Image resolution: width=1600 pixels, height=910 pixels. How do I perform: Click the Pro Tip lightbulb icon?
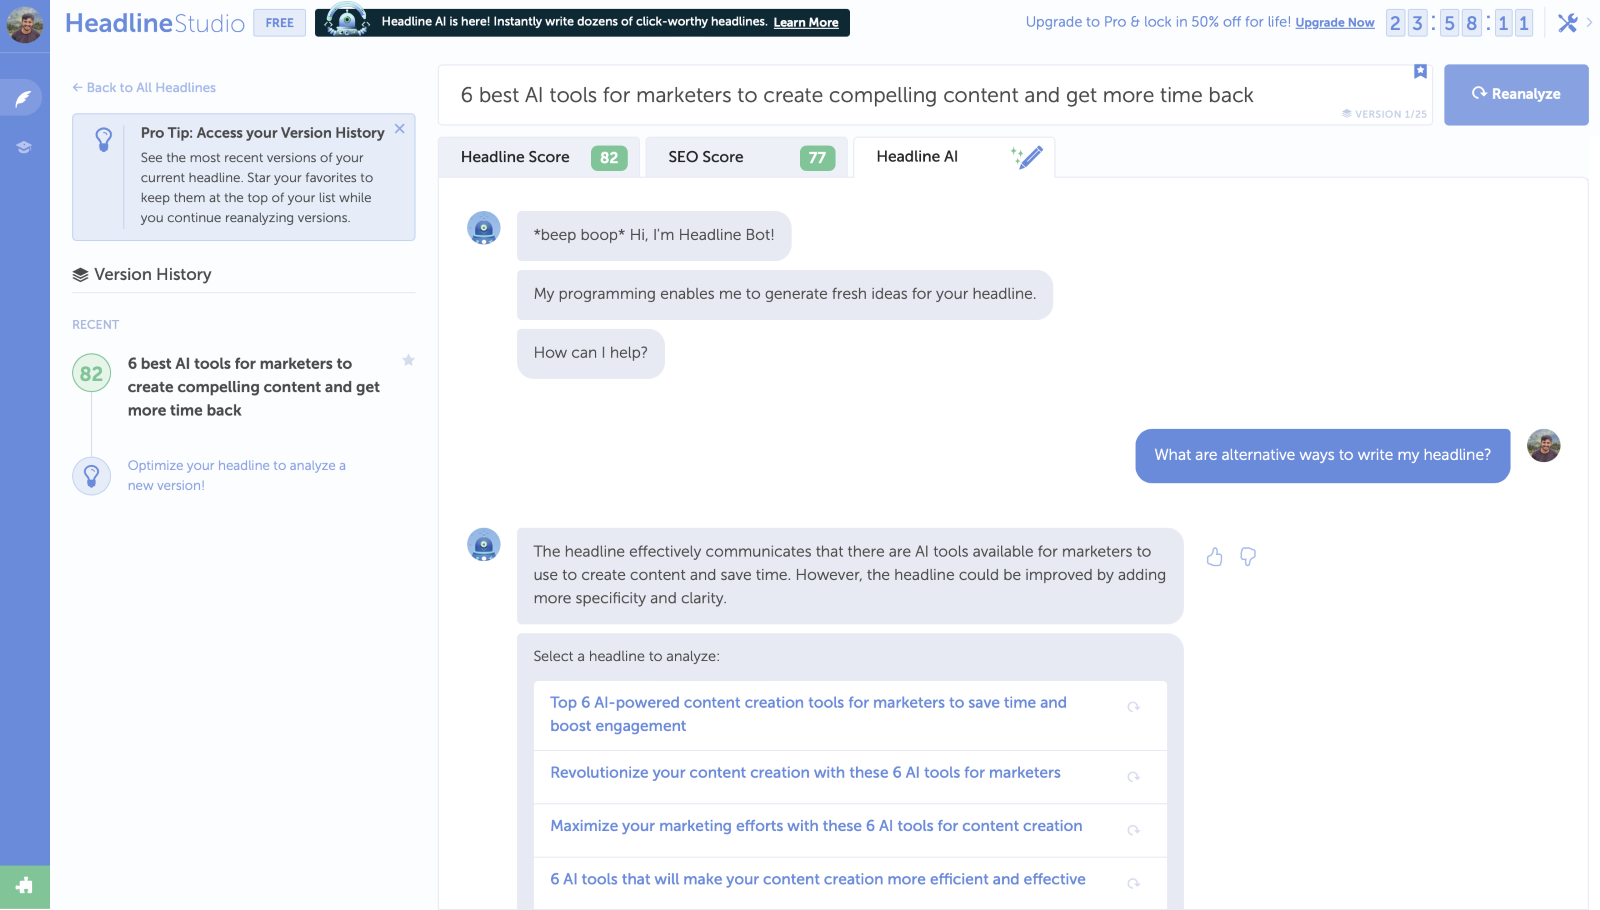pos(104,140)
